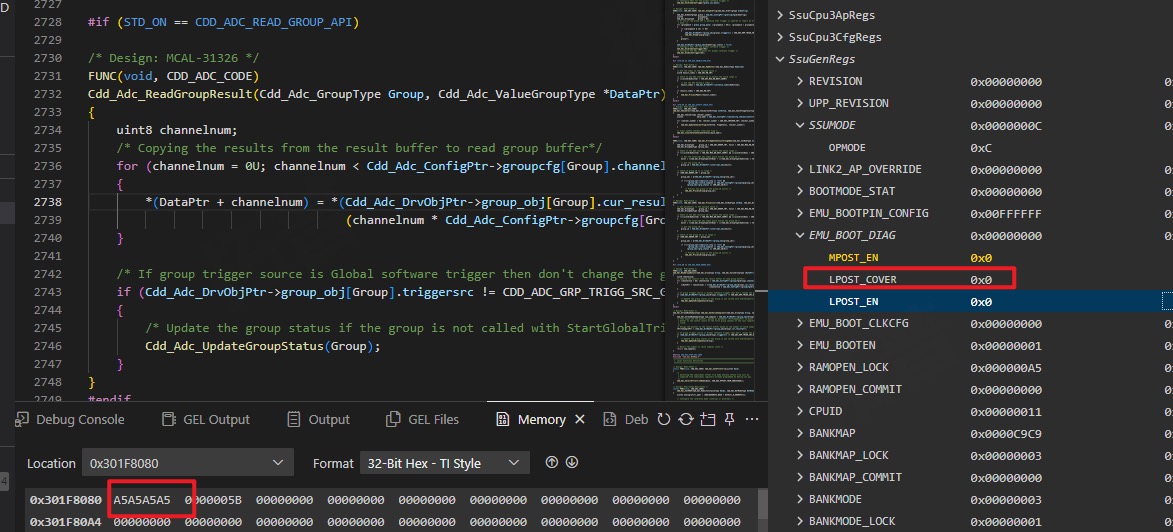Expand the BANKMAP_LOCK register

pyautogui.click(x=800, y=455)
